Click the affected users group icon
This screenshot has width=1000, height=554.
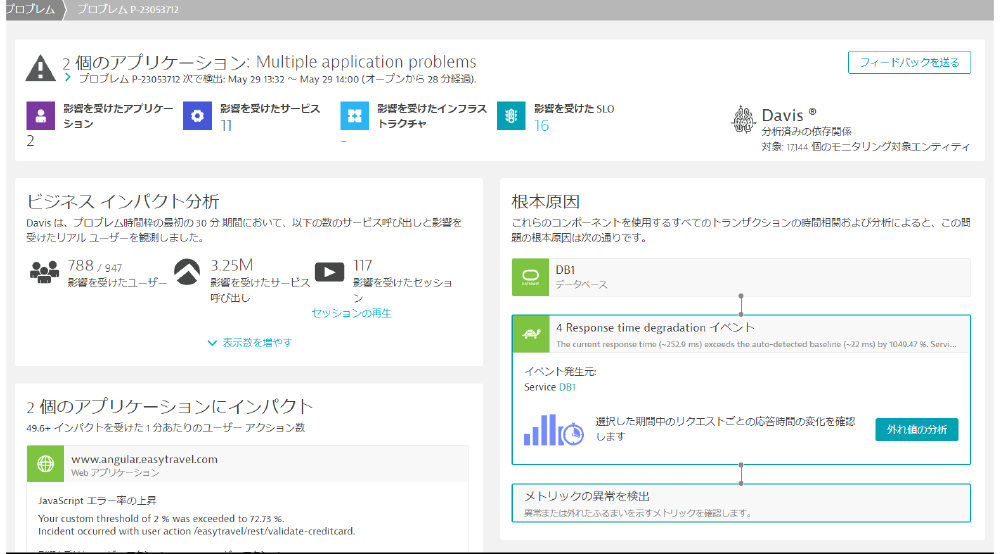pos(44,272)
